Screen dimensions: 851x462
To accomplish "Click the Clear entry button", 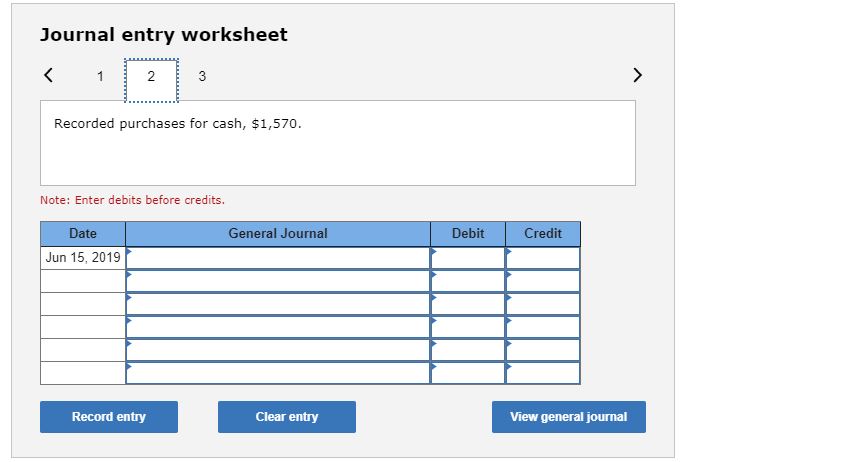I will coord(287,417).
